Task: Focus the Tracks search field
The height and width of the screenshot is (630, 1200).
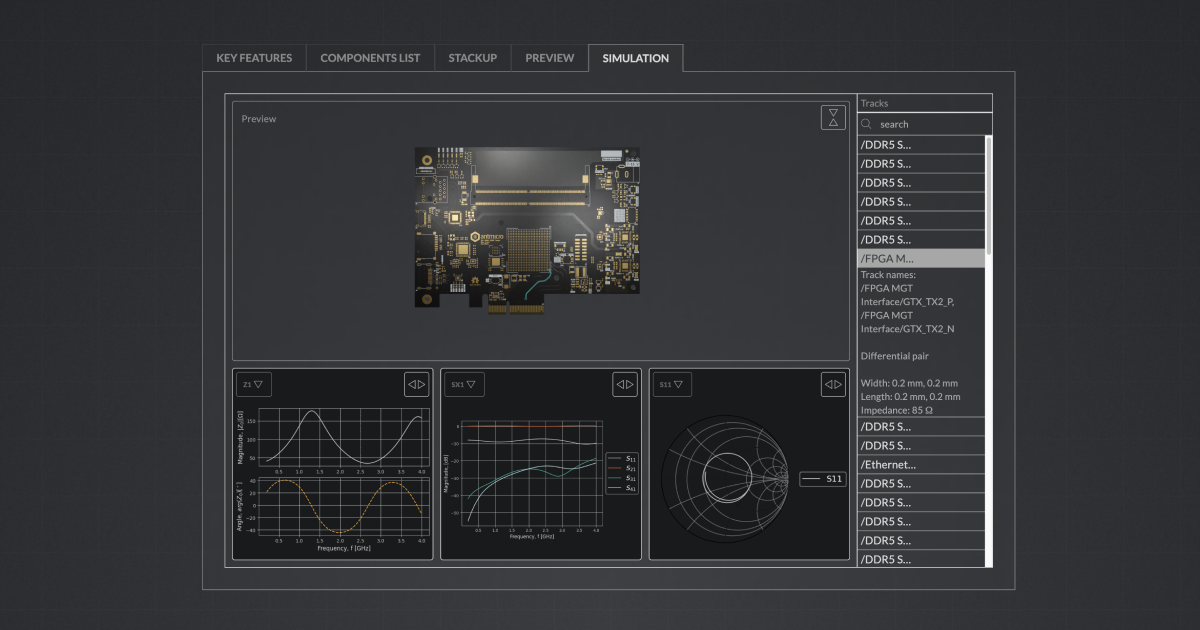Action: coord(924,124)
